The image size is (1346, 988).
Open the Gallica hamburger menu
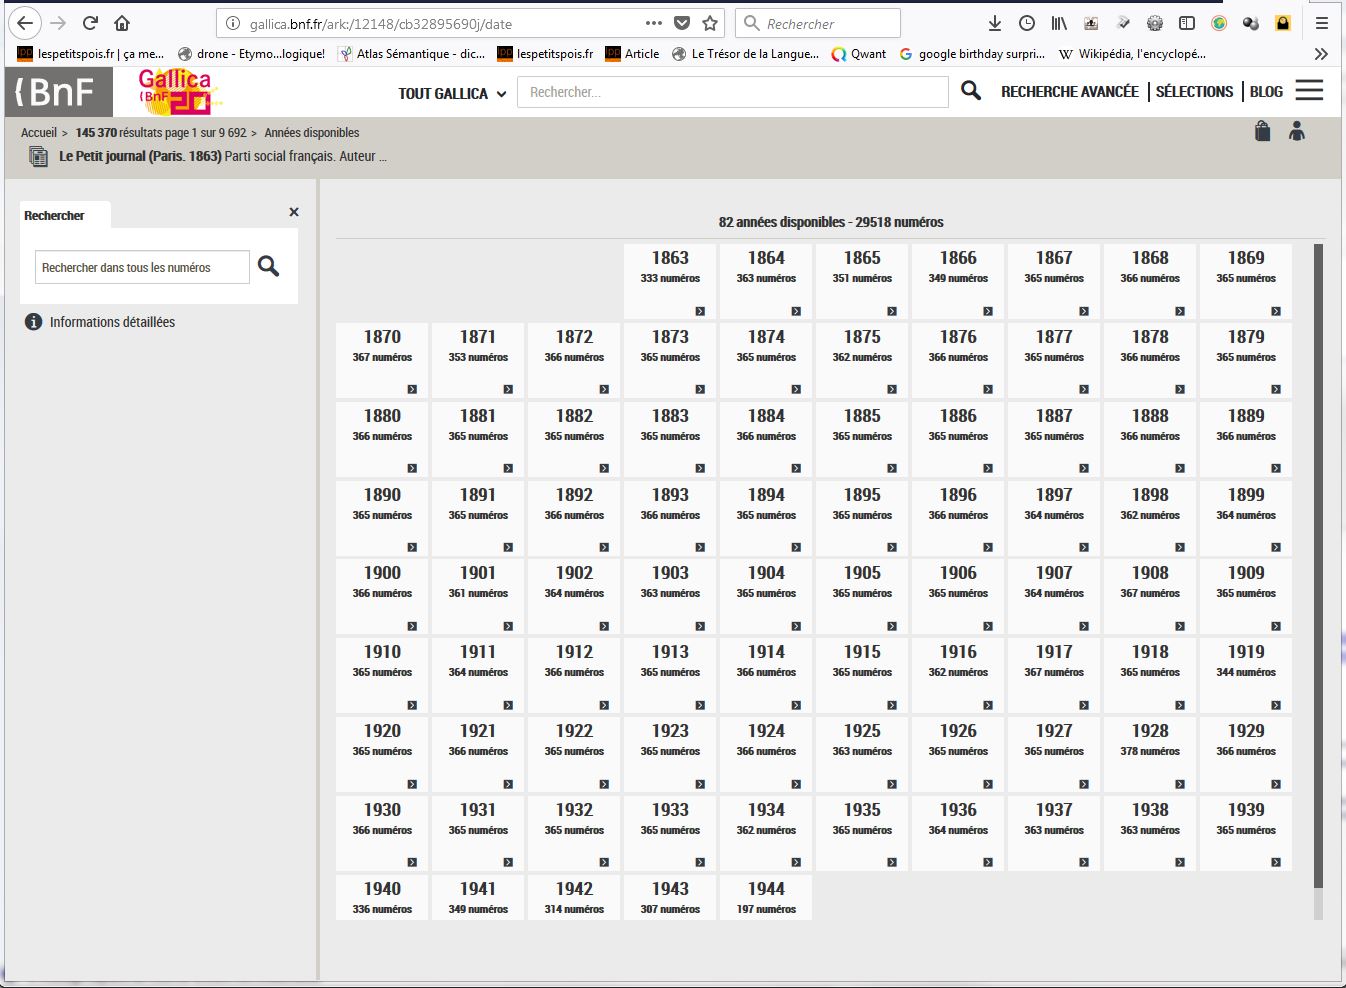[x=1309, y=91]
